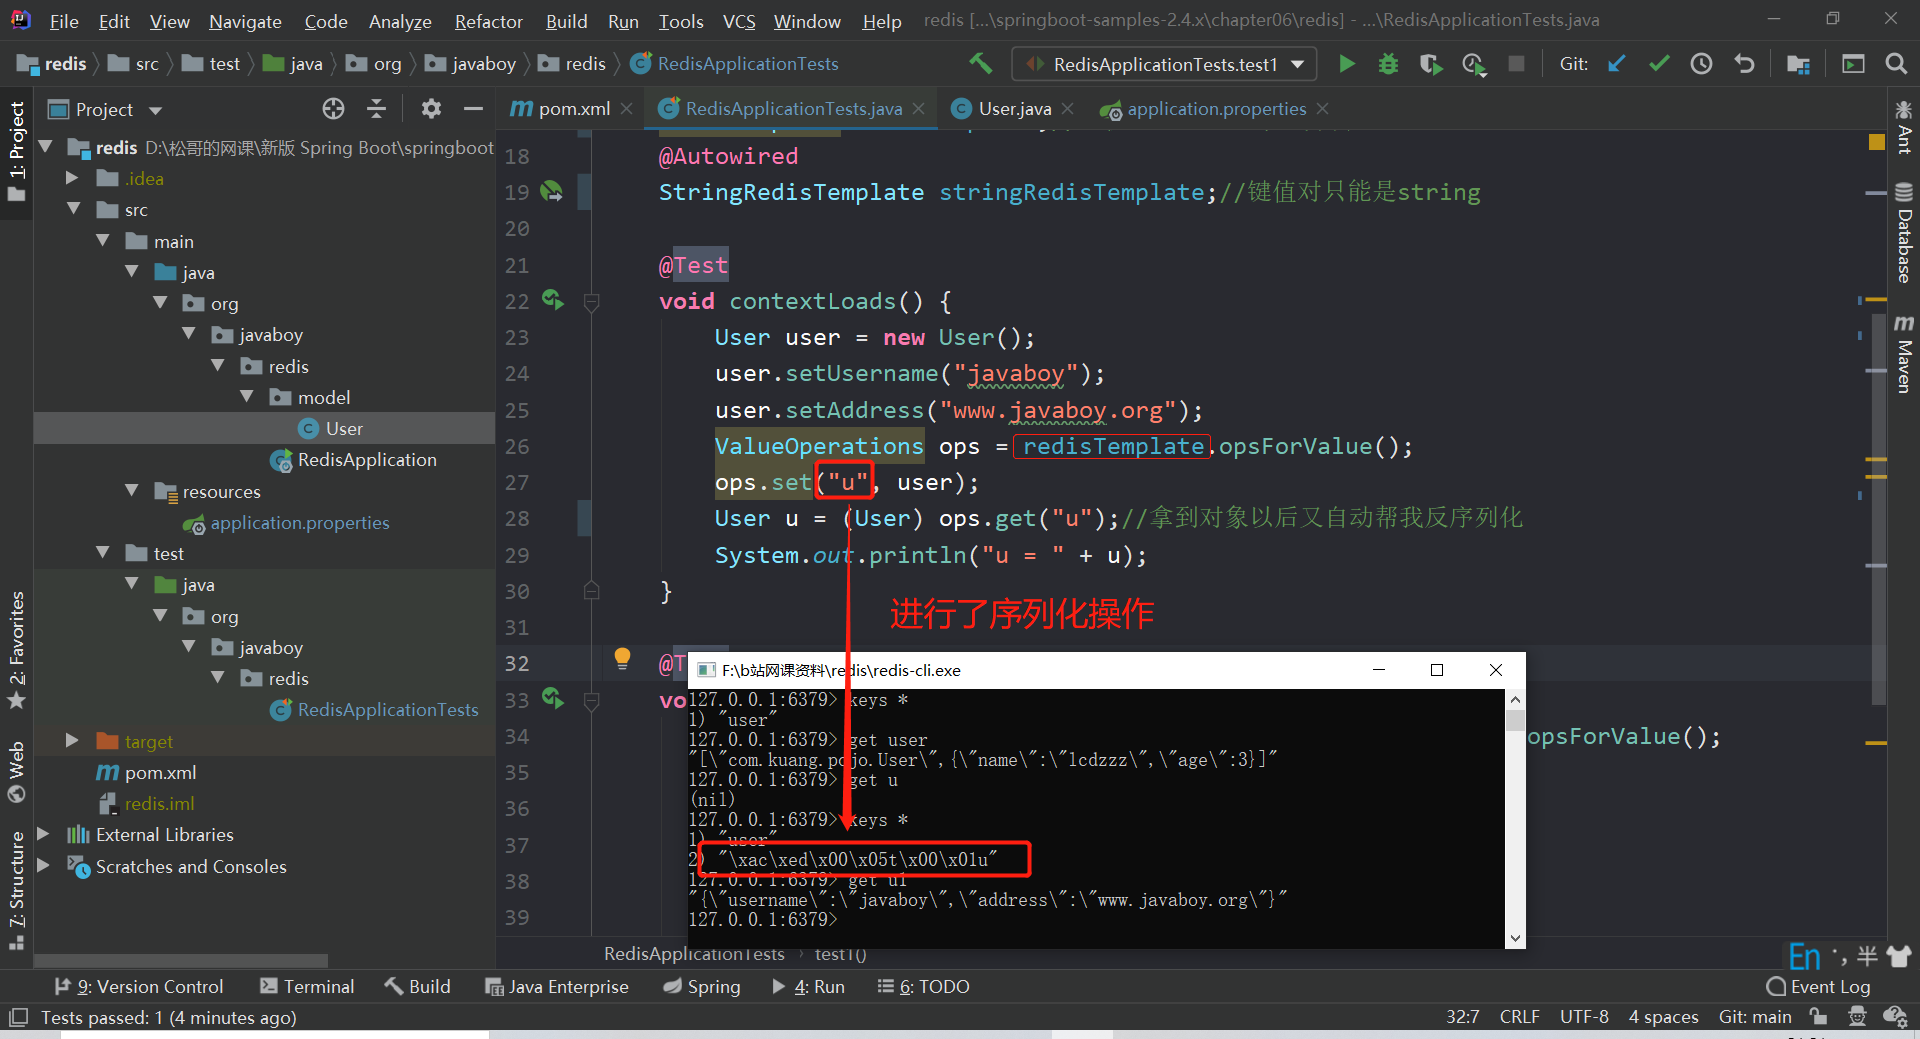This screenshot has height=1039, width=1920.
Task: Open the VCS menu
Action: pyautogui.click(x=739, y=21)
